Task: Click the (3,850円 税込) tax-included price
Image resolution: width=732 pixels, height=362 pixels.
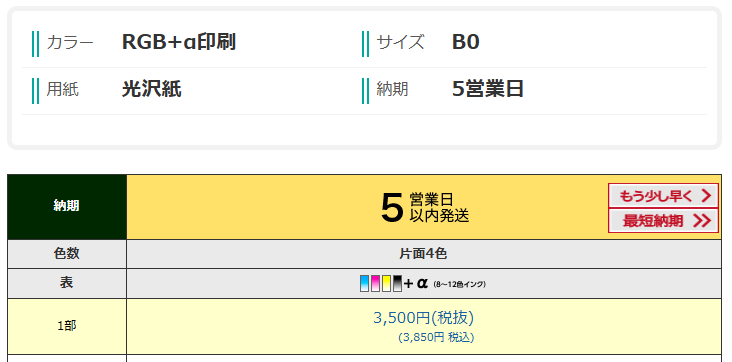Action: 436,337
